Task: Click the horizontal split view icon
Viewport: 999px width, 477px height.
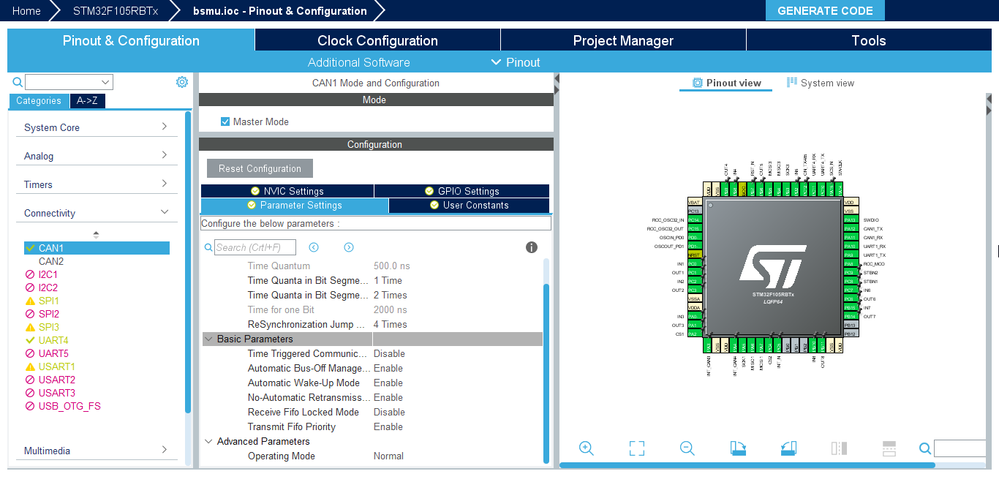Action: tap(889, 448)
